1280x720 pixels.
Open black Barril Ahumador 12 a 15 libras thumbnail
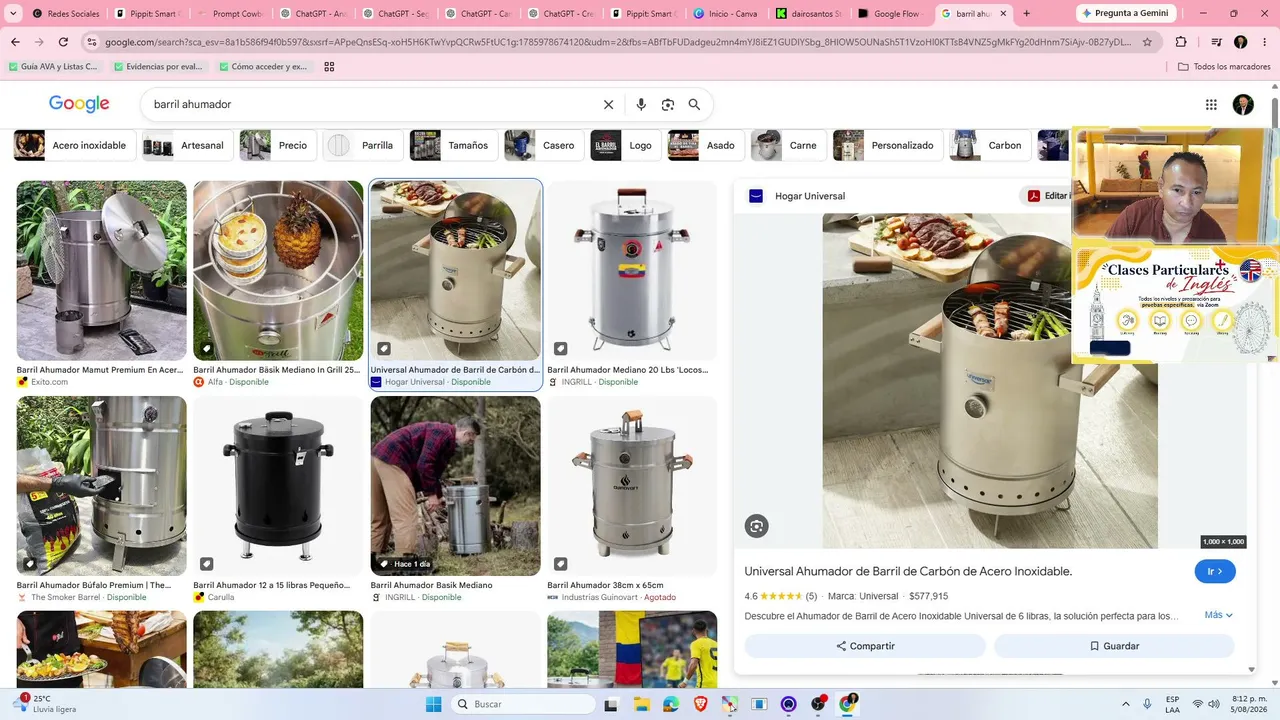pyautogui.click(x=278, y=486)
